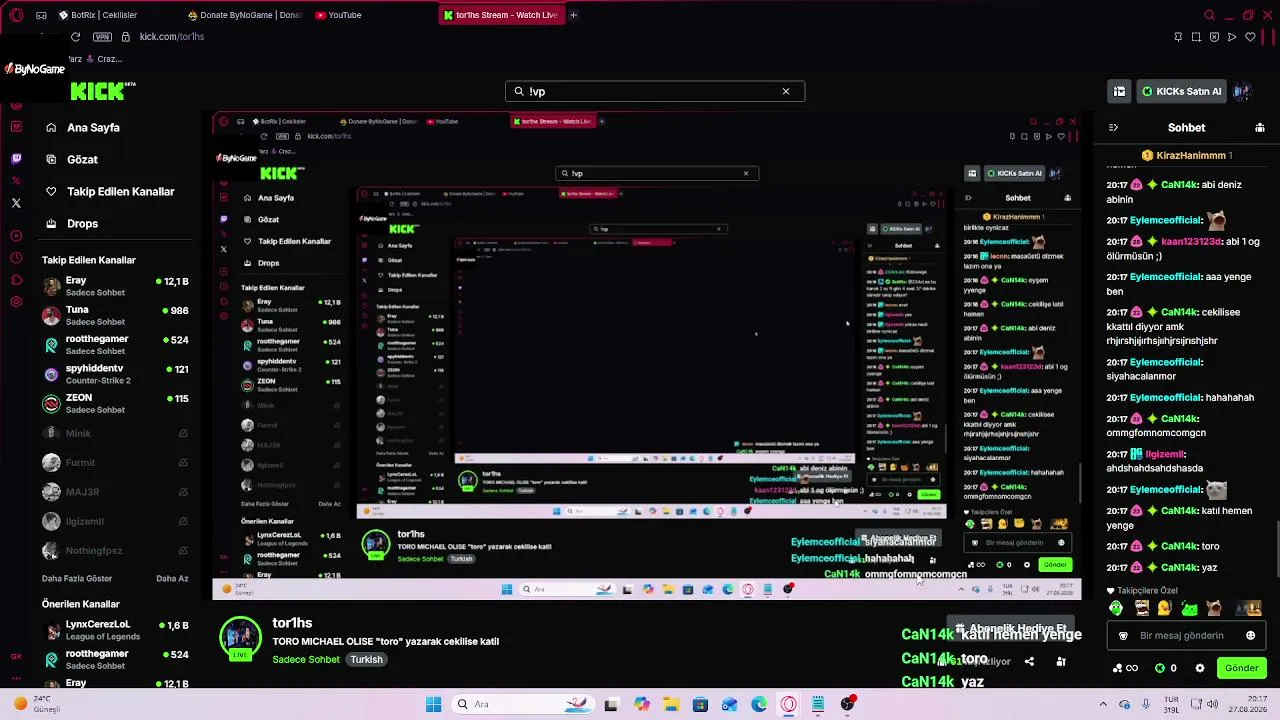Open offline Minik channel
This screenshot has width=1280, height=720.
(115, 433)
